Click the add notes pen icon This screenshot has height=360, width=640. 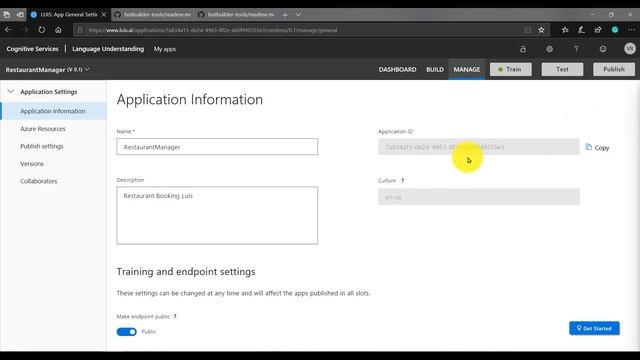coord(581,30)
